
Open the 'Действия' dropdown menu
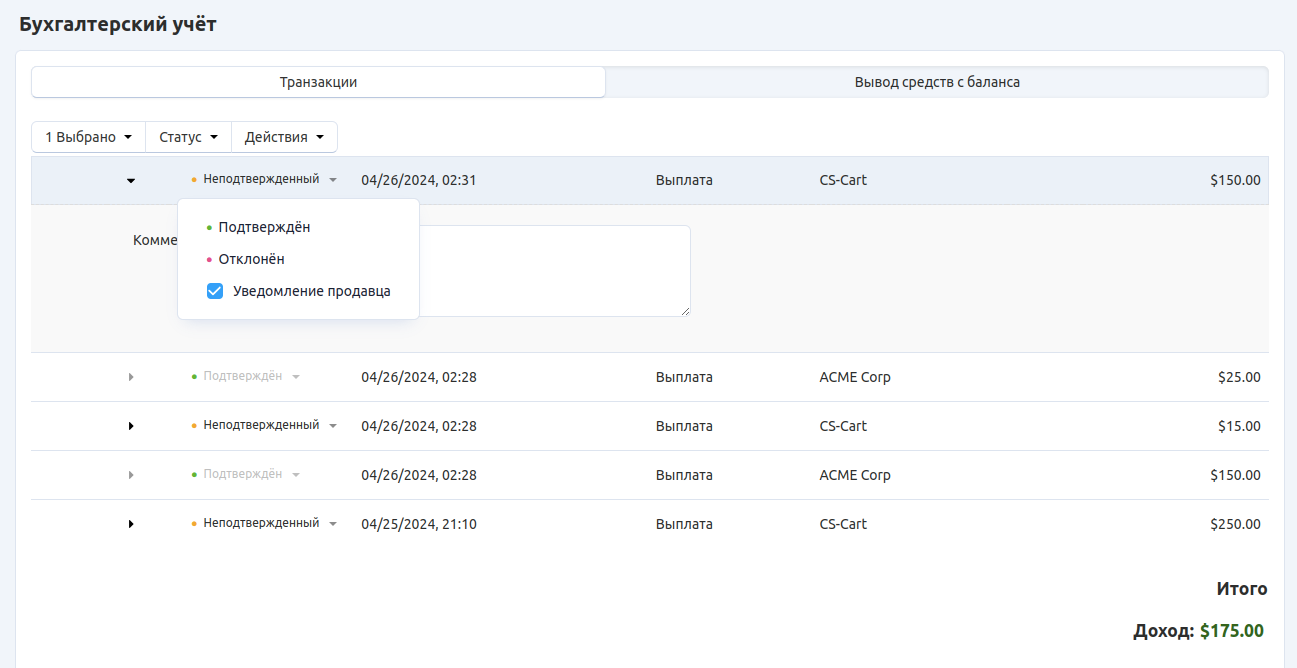284,137
